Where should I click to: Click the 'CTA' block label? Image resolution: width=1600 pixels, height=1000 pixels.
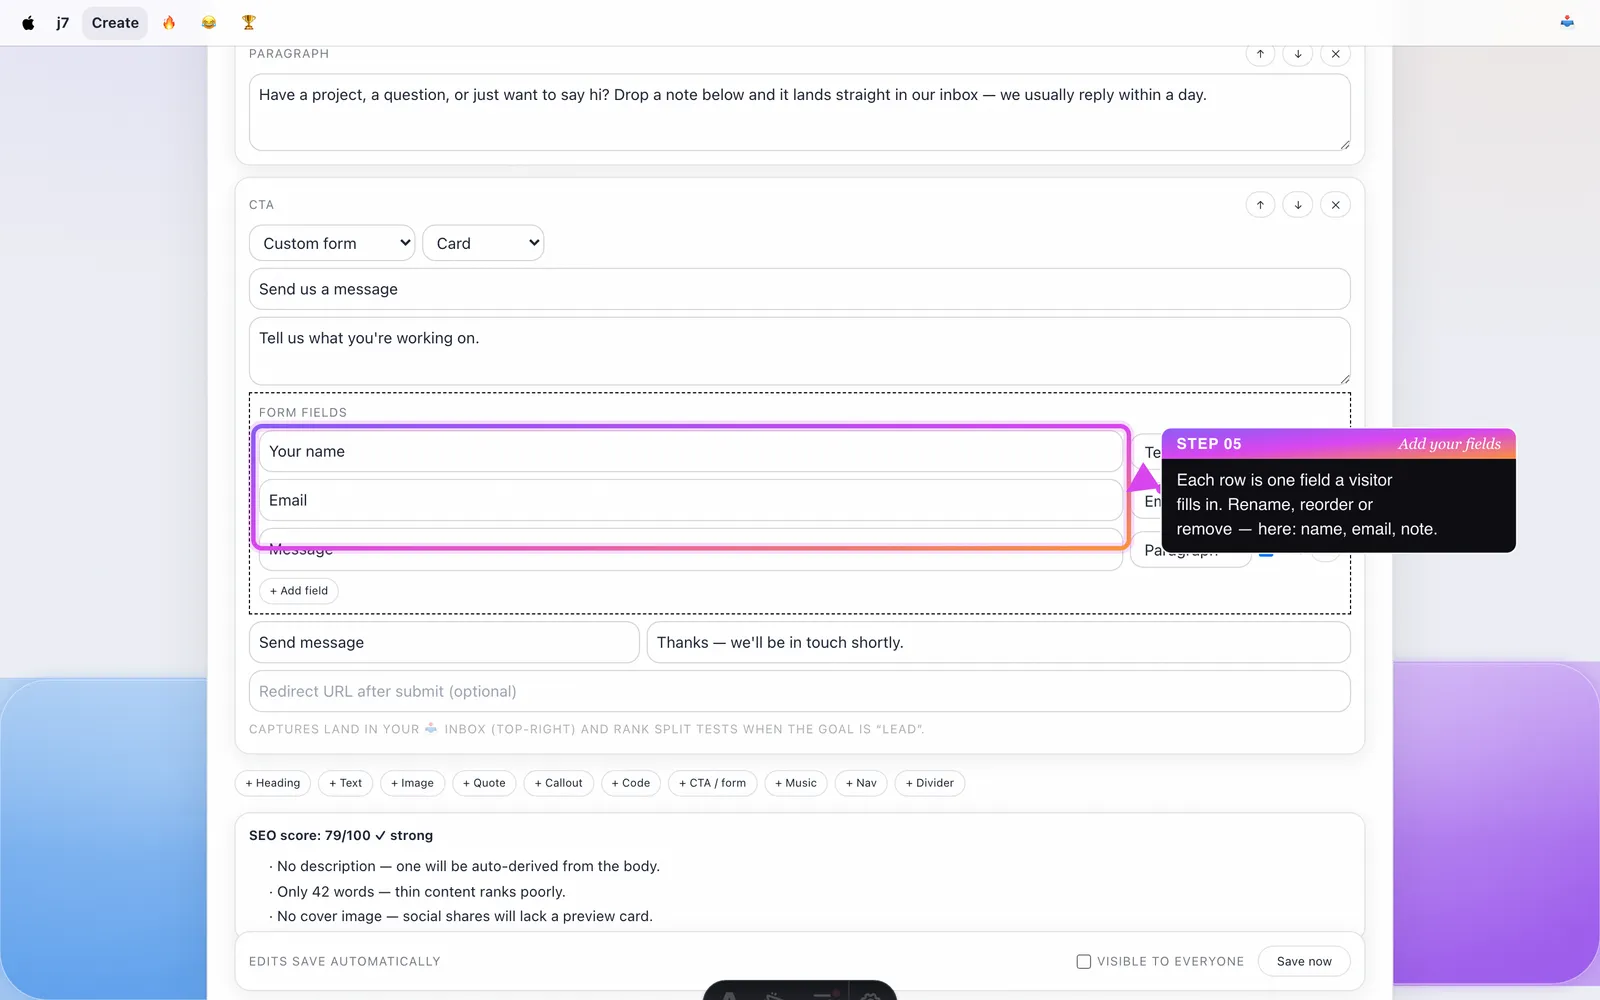261,205
